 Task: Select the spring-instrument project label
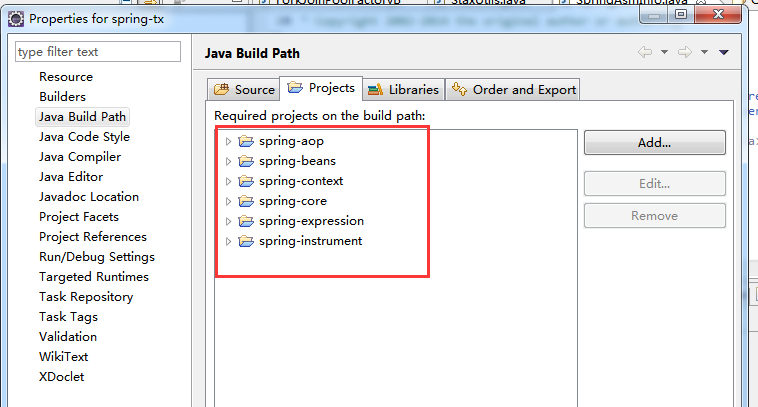[x=310, y=241]
